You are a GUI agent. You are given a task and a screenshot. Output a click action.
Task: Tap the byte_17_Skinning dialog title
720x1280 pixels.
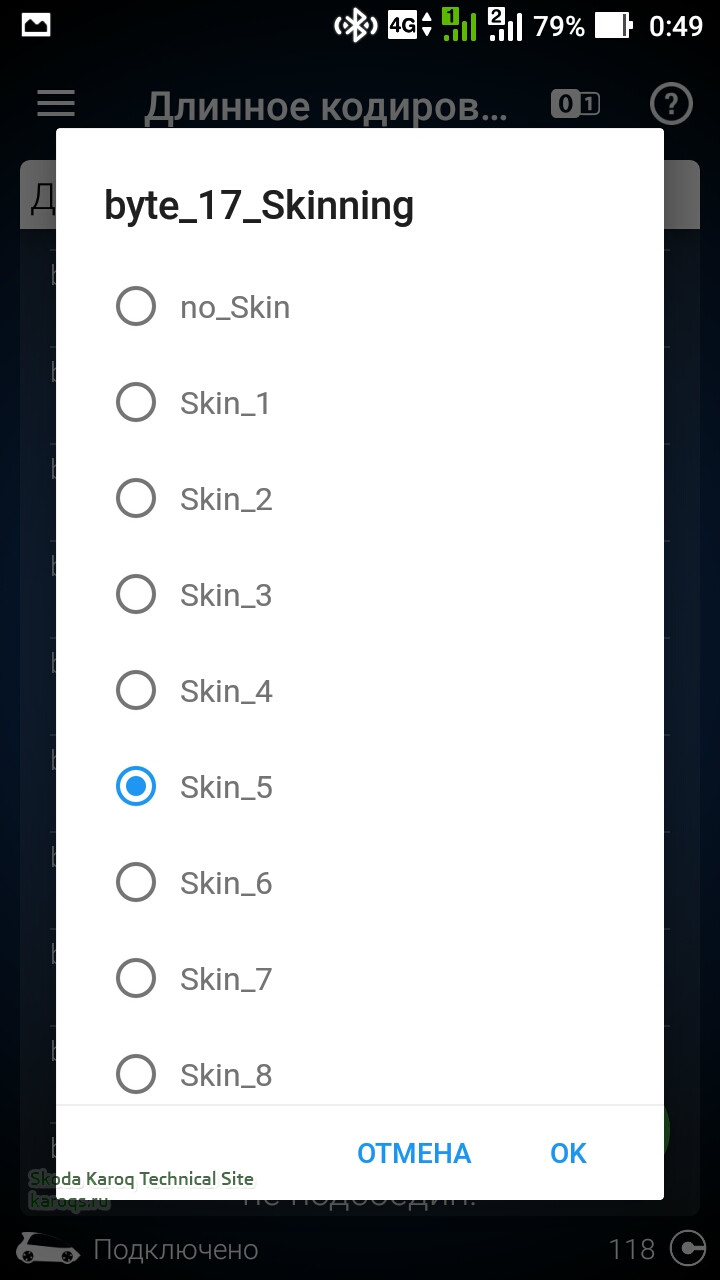(x=259, y=206)
